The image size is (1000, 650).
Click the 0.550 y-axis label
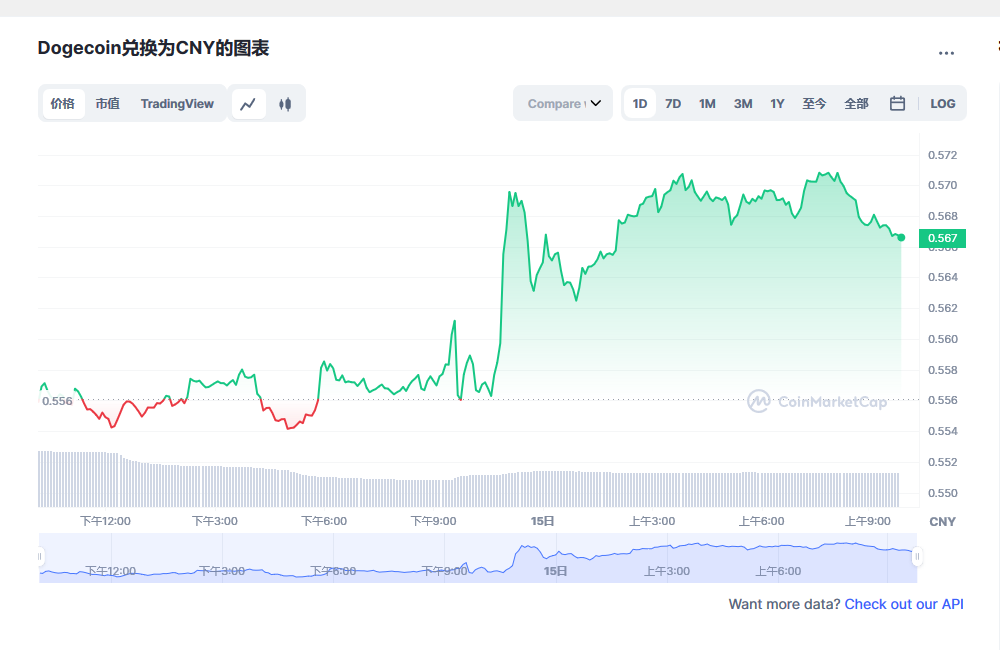tap(943, 493)
